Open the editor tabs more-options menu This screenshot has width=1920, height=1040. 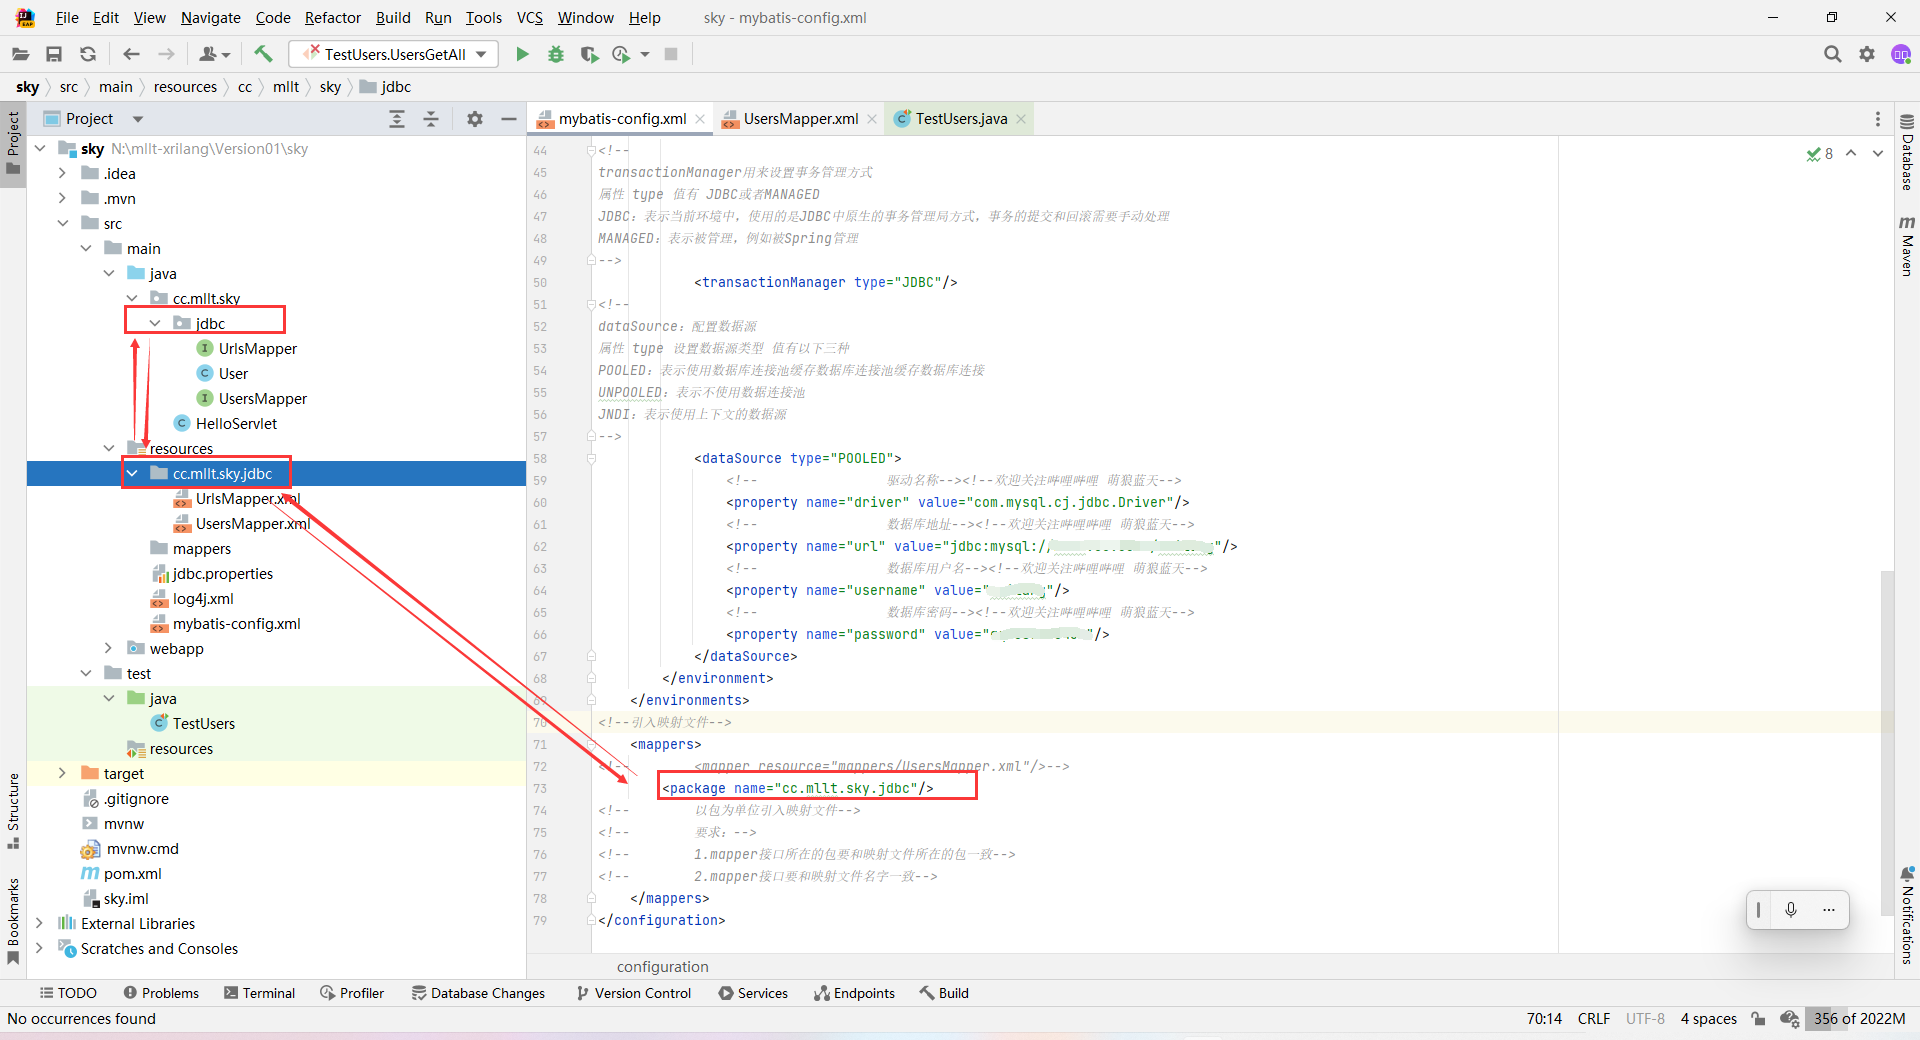[x=1877, y=119]
